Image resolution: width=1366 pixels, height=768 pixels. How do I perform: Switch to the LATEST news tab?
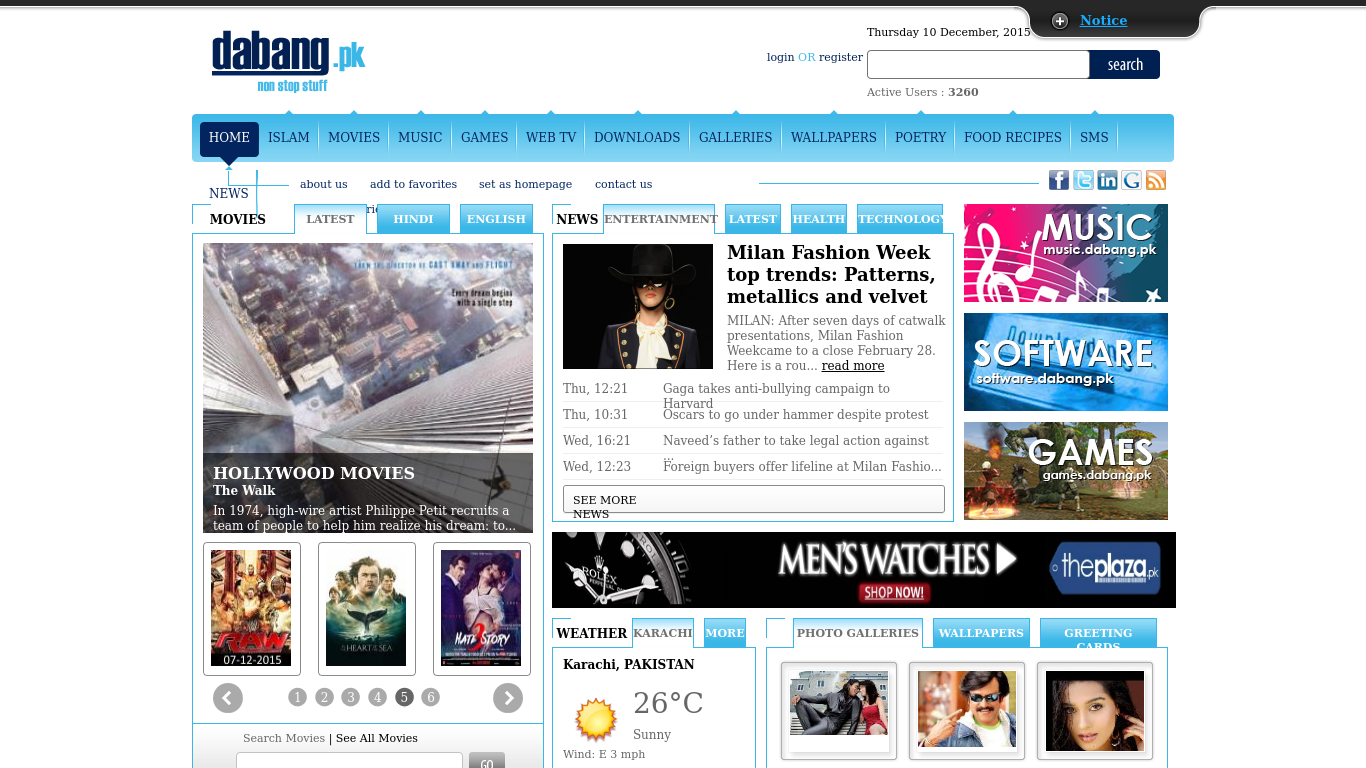point(753,219)
